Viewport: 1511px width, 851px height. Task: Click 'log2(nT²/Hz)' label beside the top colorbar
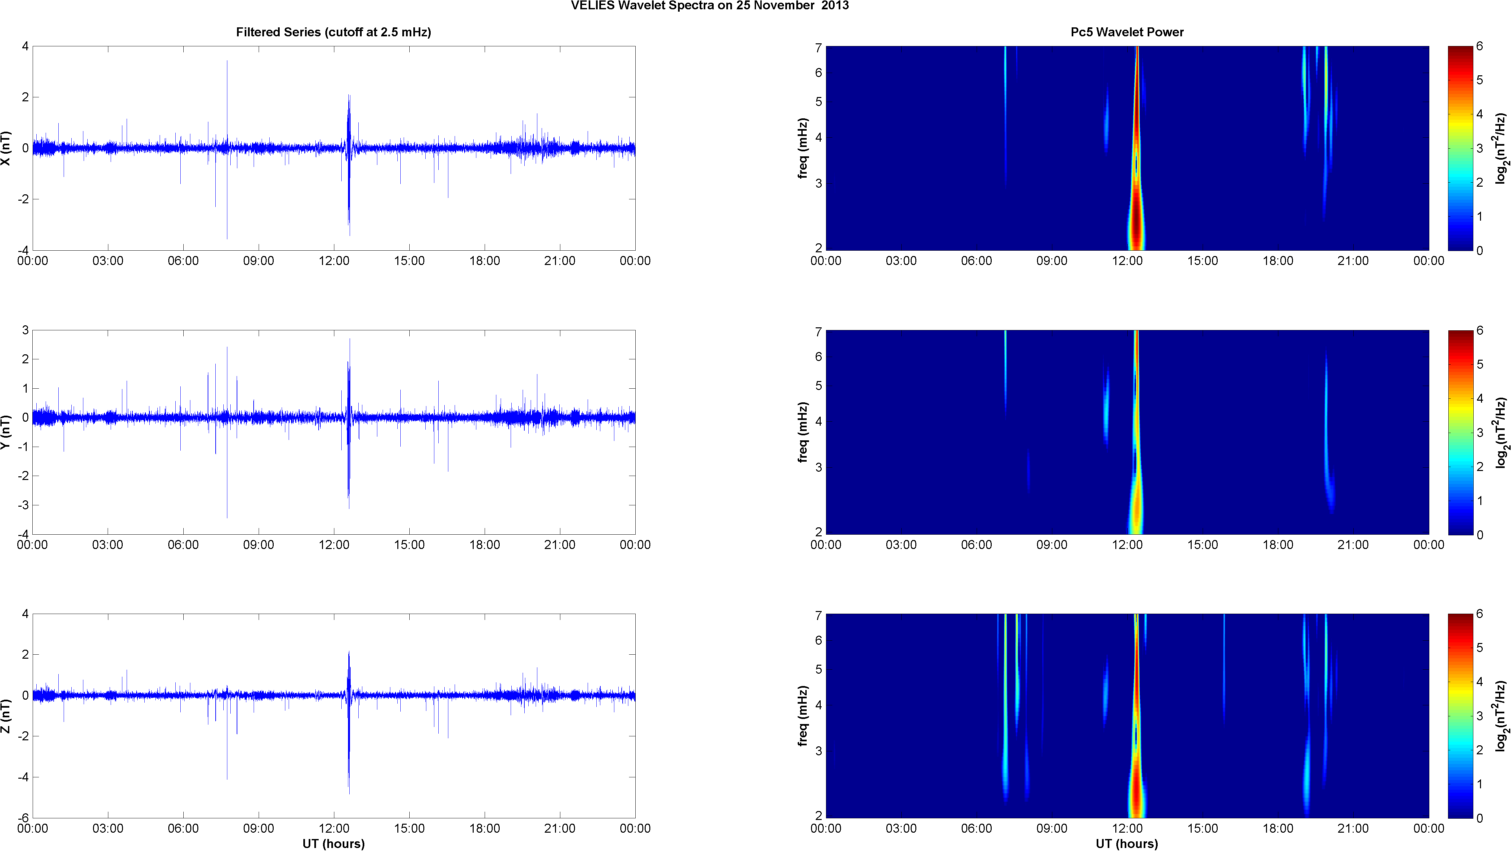(x=1502, y=148)
